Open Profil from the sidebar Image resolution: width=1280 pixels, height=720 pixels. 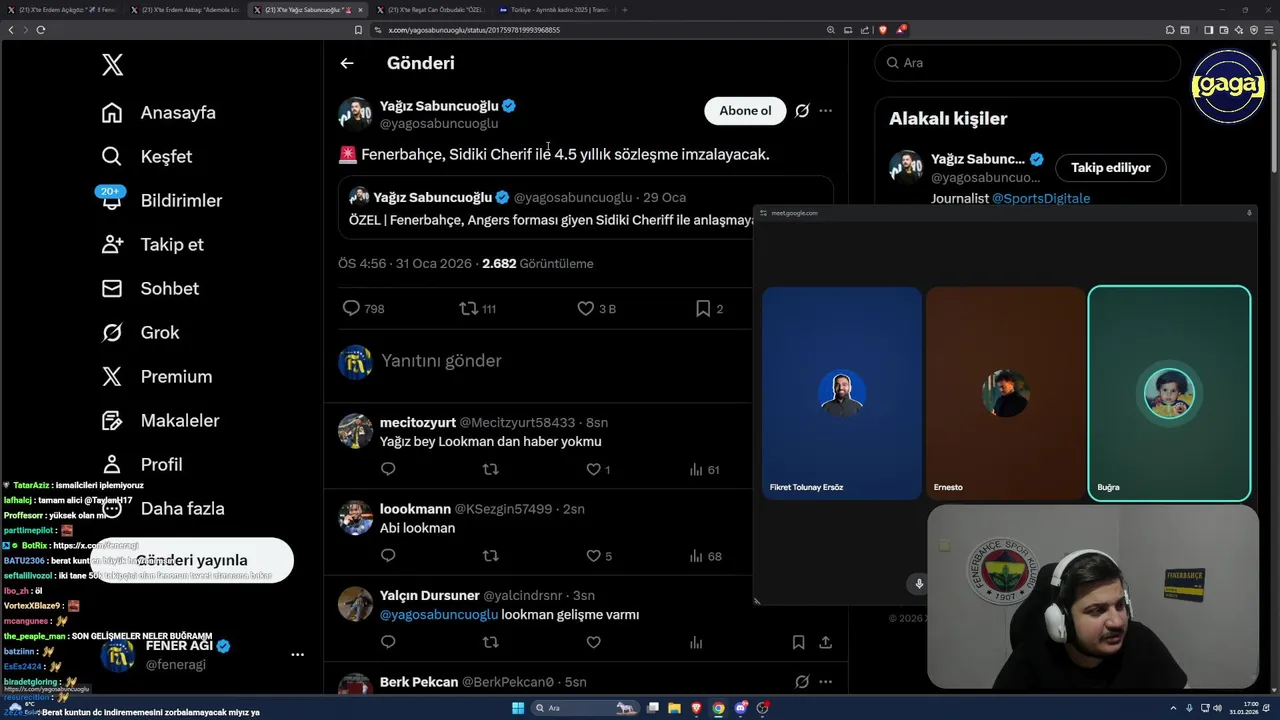coord(141,465)
